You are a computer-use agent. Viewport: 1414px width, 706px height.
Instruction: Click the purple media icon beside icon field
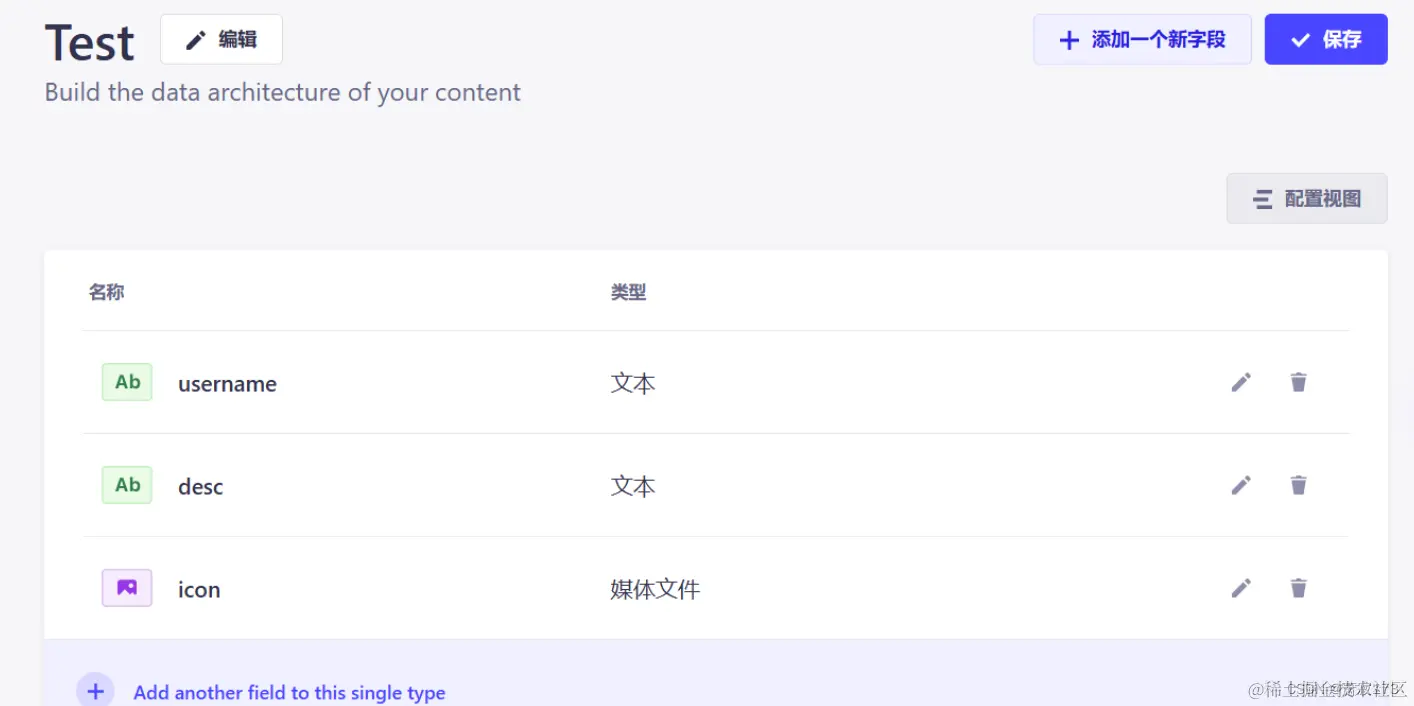(126, 587)
